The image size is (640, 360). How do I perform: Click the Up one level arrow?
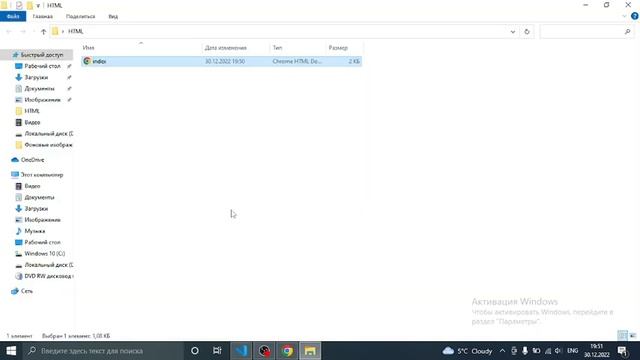[44, 31]
